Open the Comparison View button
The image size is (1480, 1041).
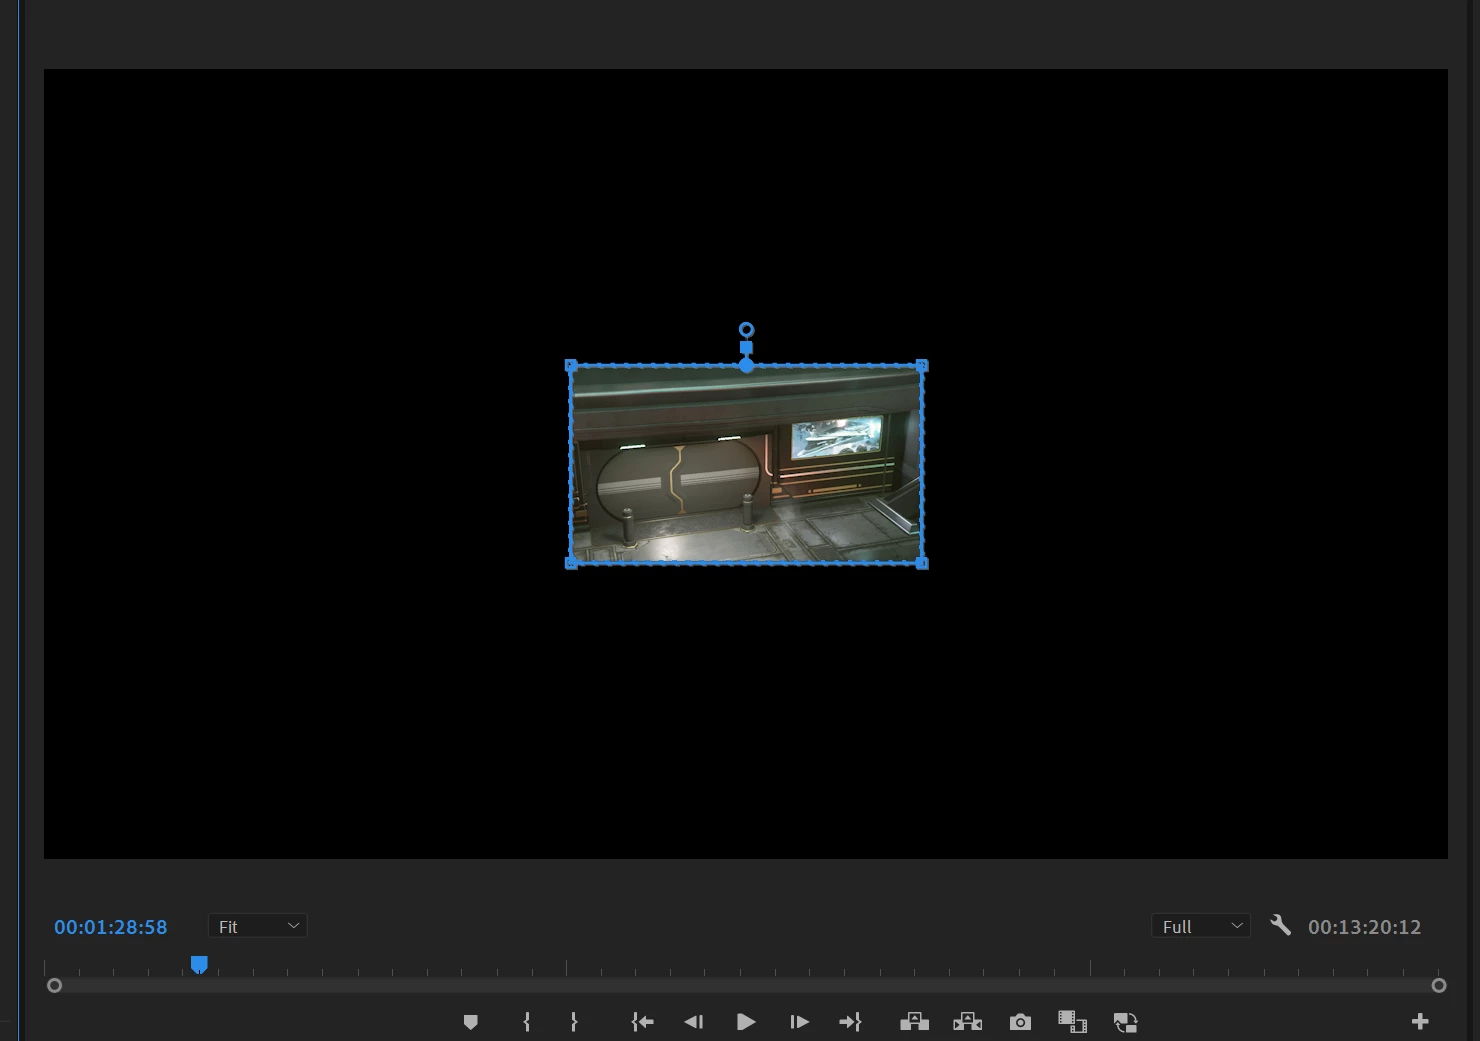coord(1072,1022)
